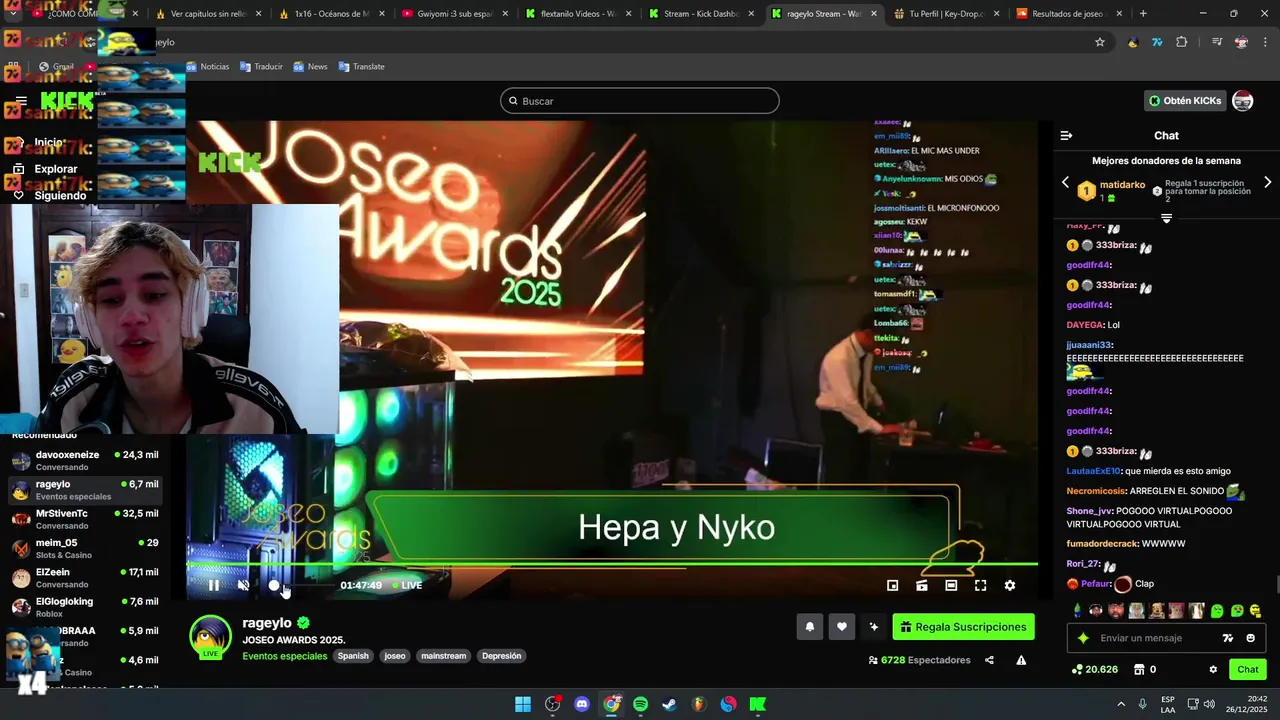Open video player settings gear
This screenshot has width=1280, height=720.
(1010, 585)
